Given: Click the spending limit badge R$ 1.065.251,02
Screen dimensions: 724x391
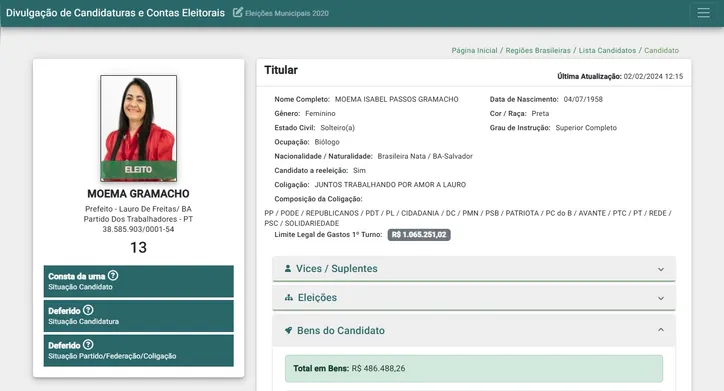Looking at the screenshot, I should point(419,235).
